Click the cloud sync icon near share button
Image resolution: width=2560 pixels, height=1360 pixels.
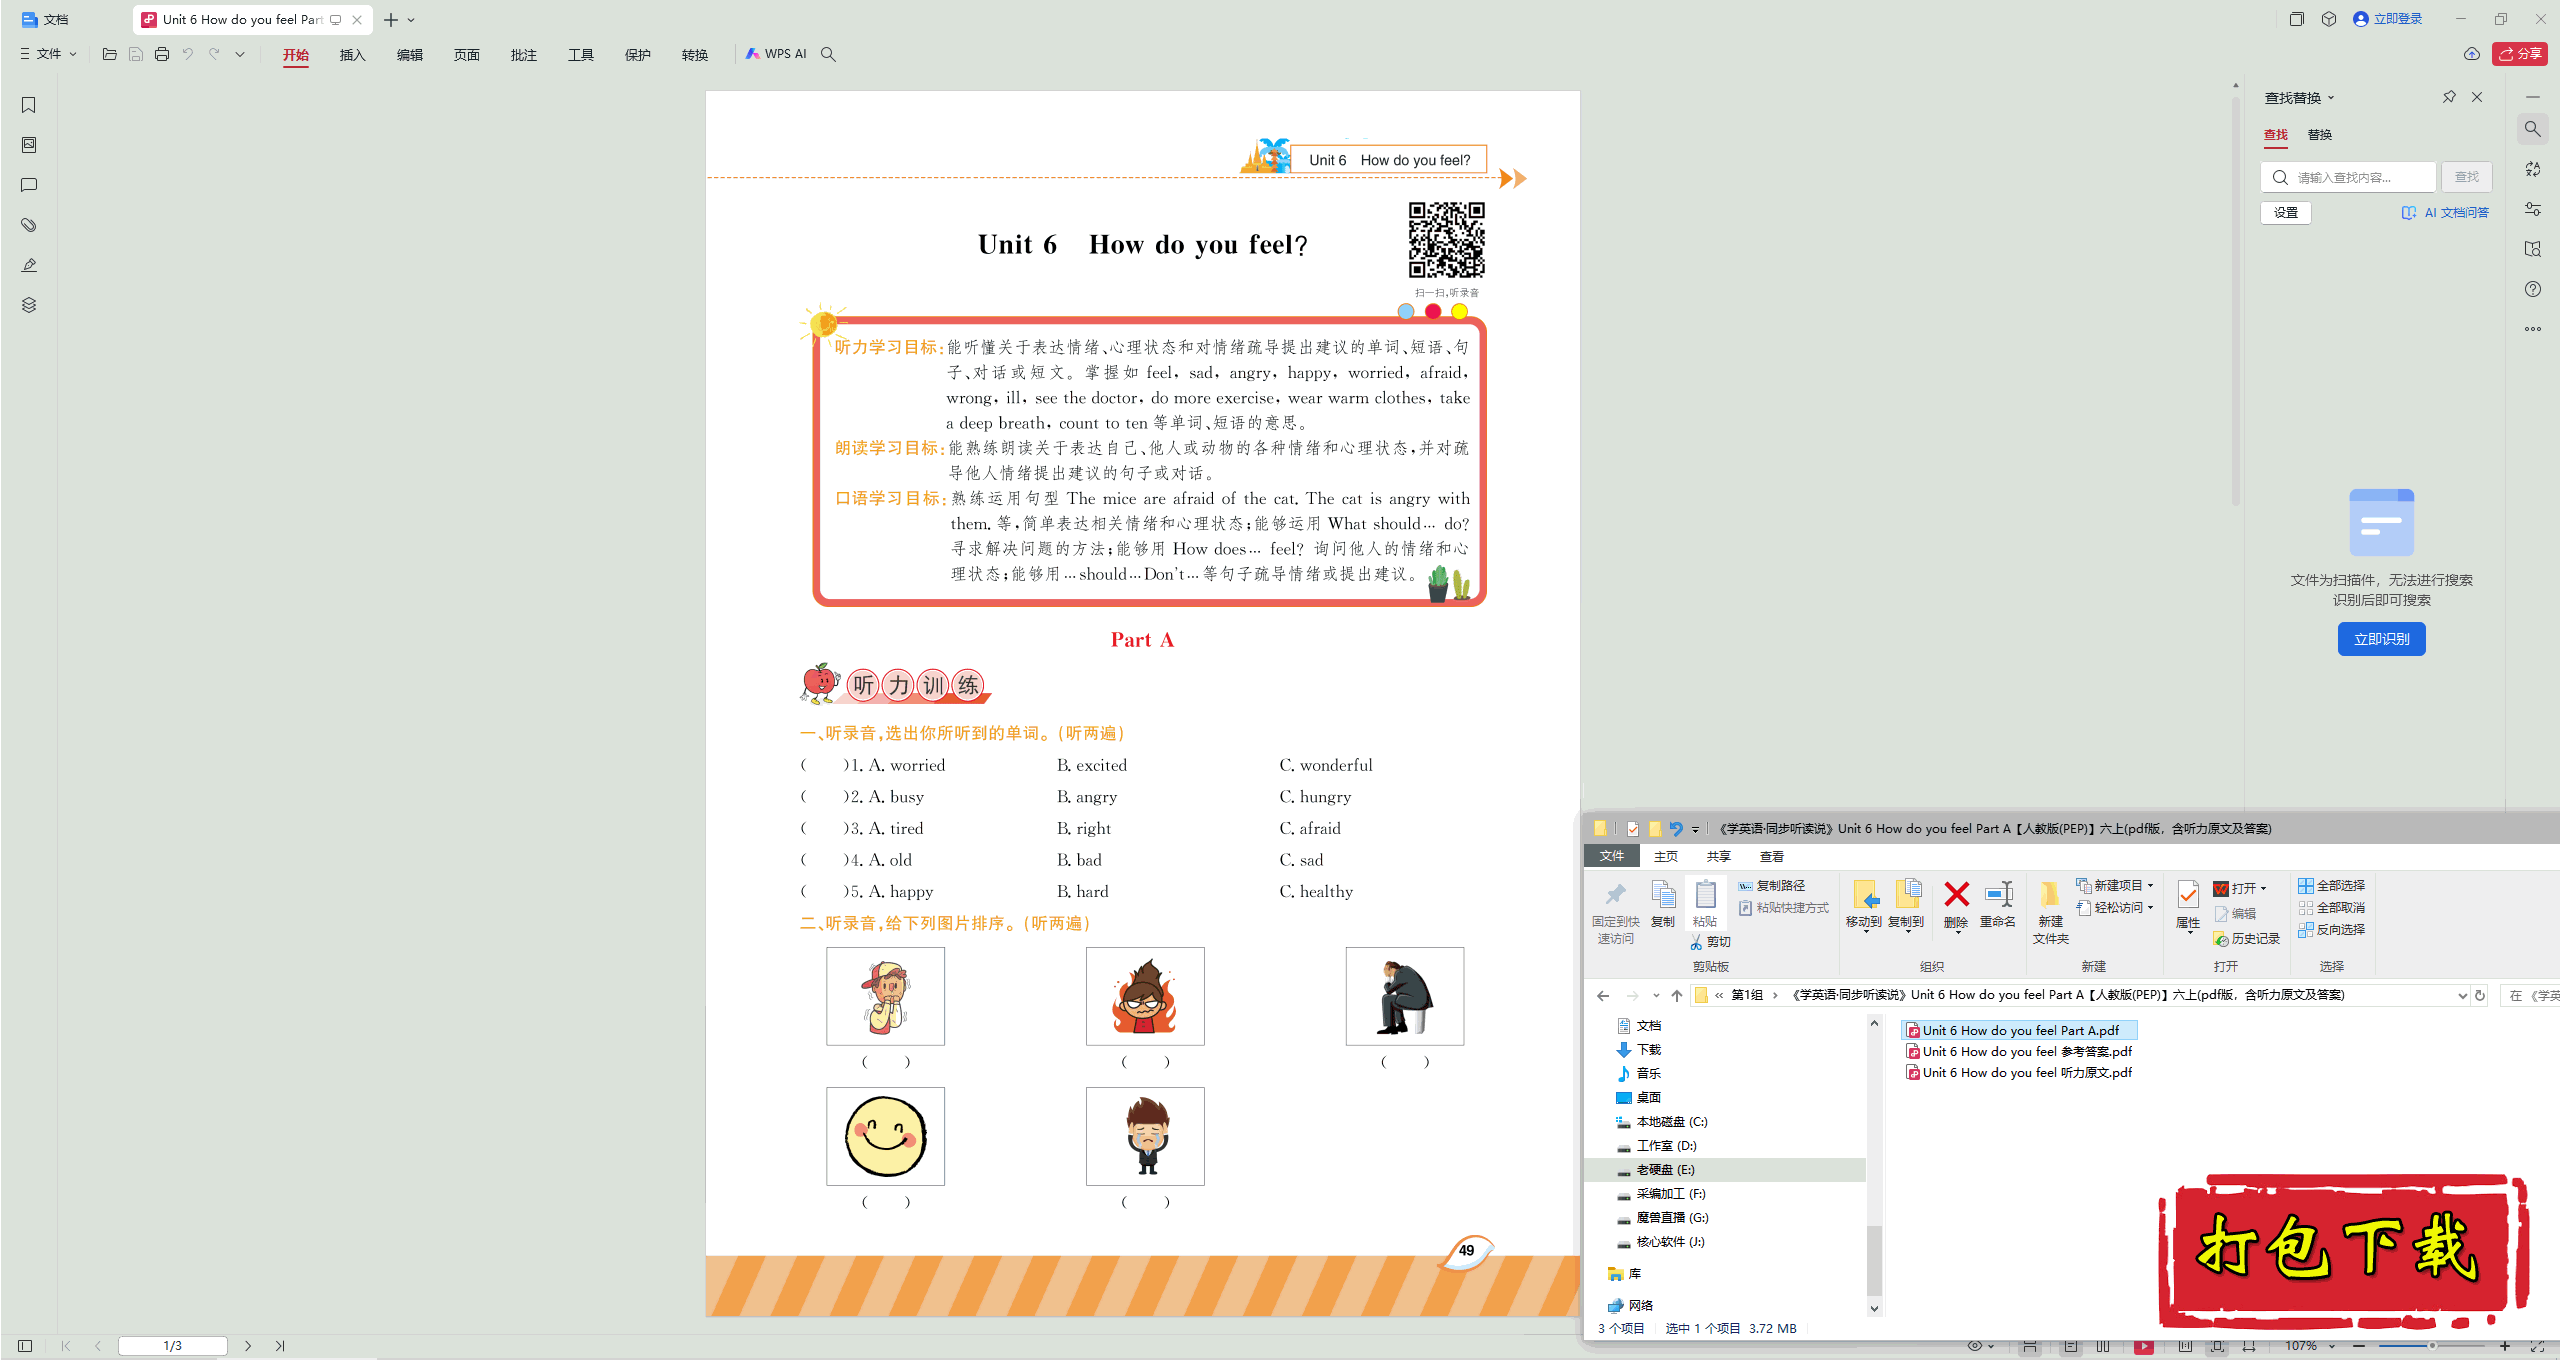click(2472, 54)
